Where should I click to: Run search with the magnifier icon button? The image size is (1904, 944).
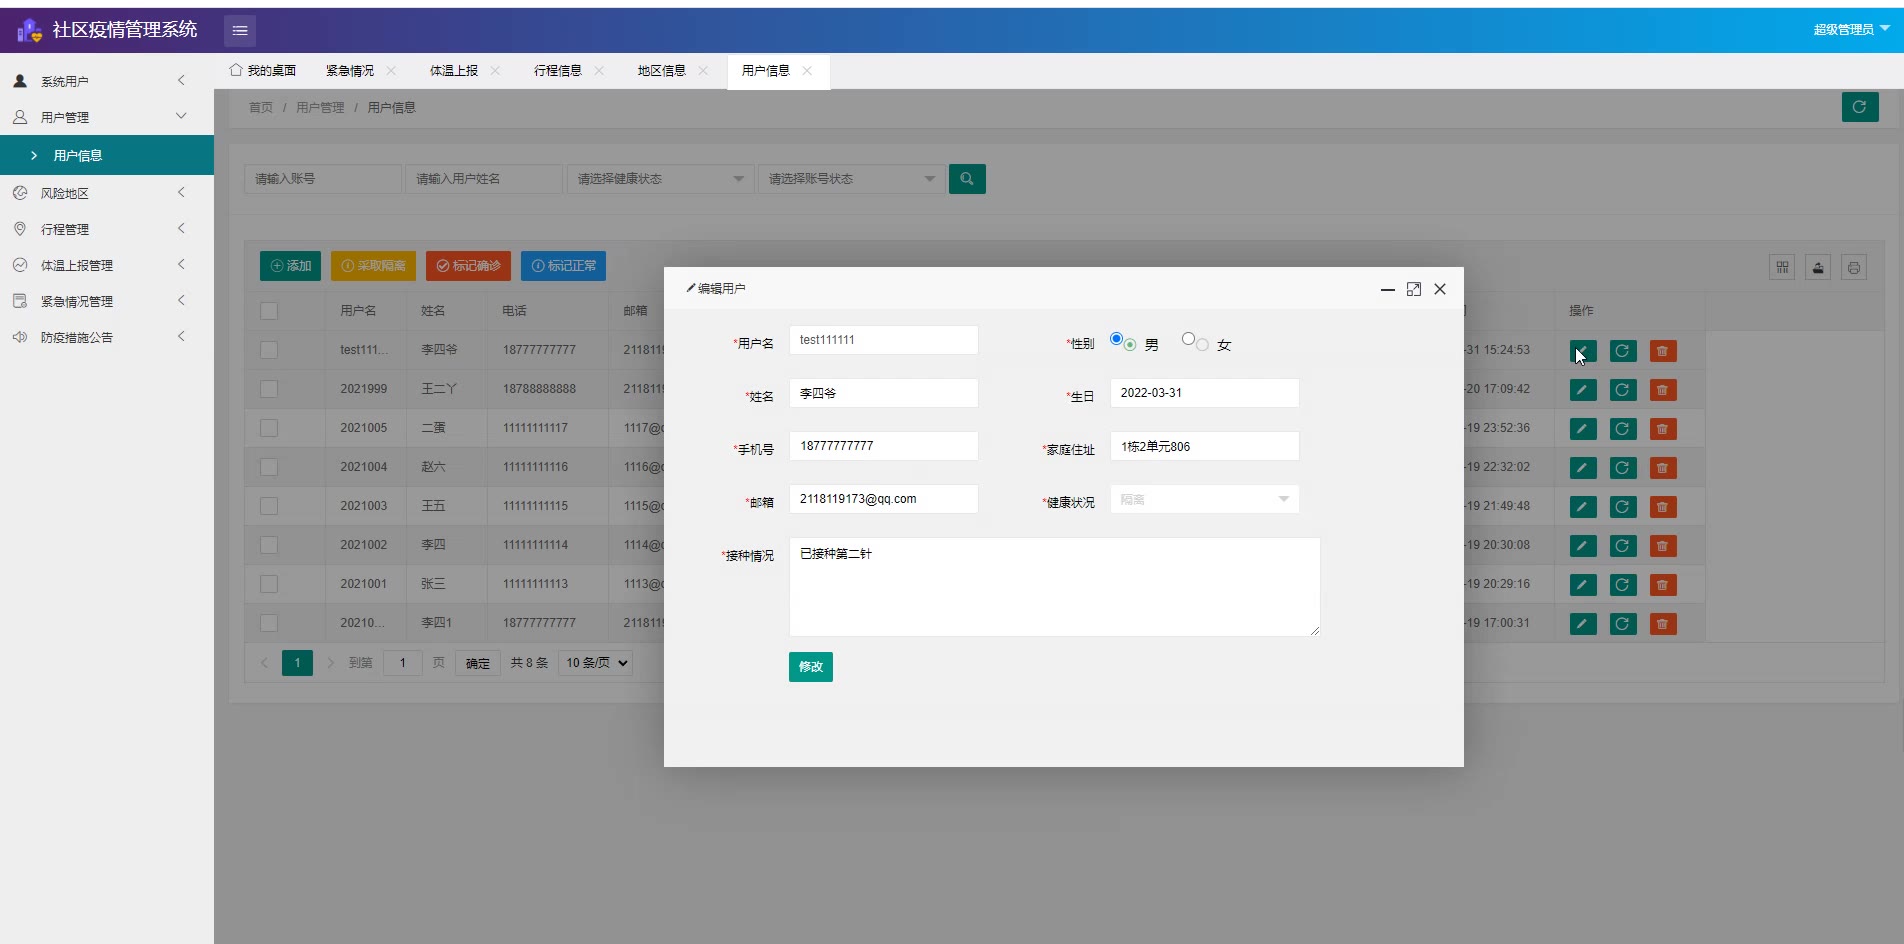(x=967, y=179)
